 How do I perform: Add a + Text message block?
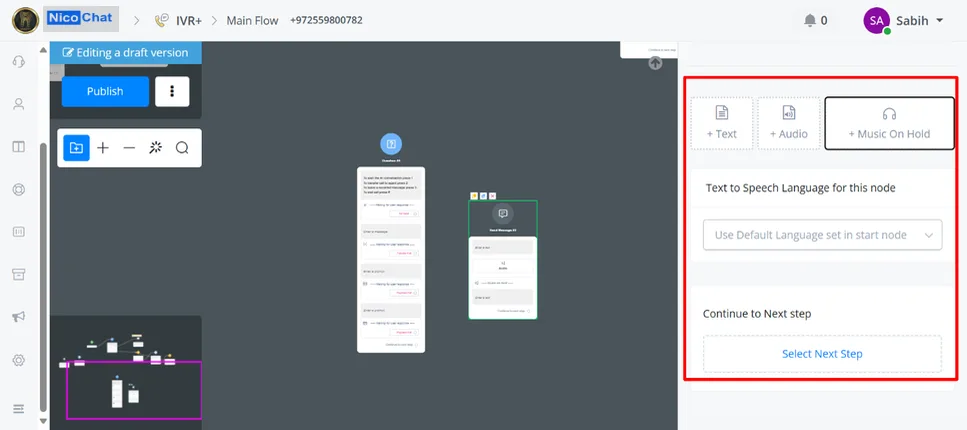point(722,123)
